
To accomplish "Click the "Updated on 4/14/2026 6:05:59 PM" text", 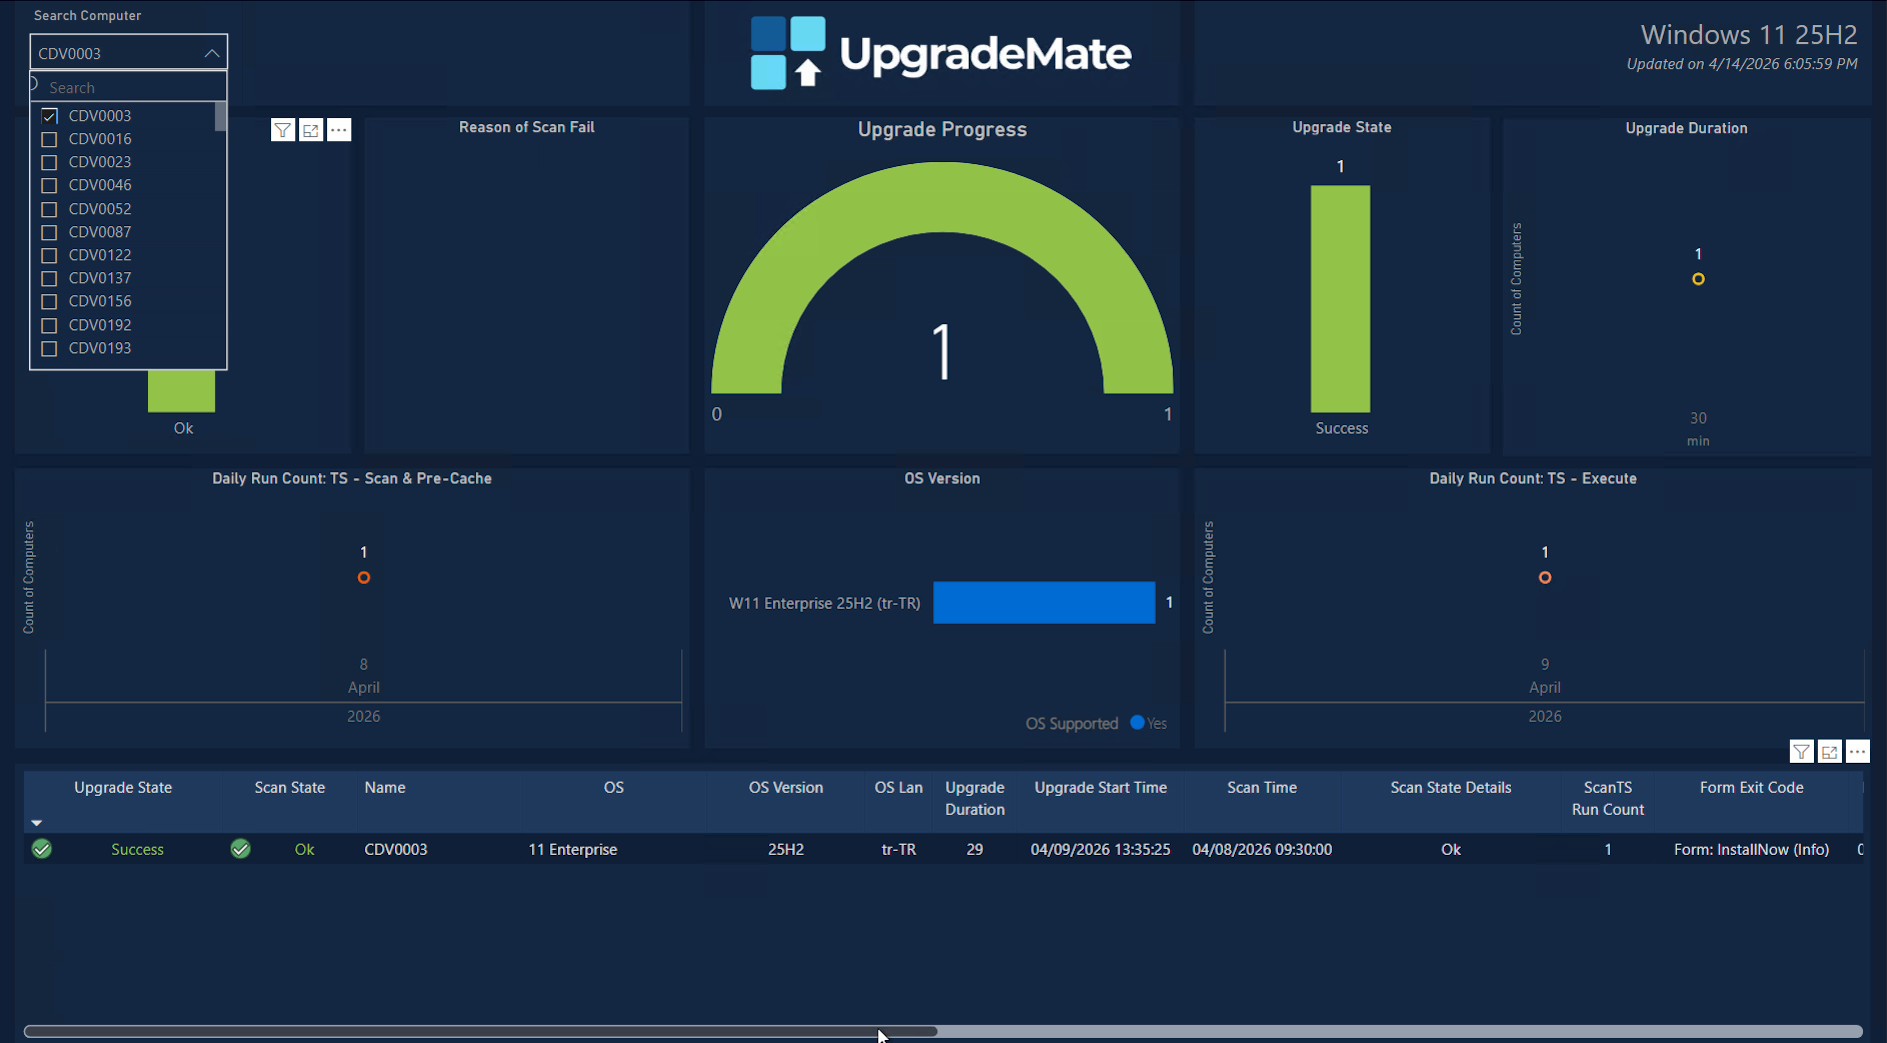I will (1742, 64).
